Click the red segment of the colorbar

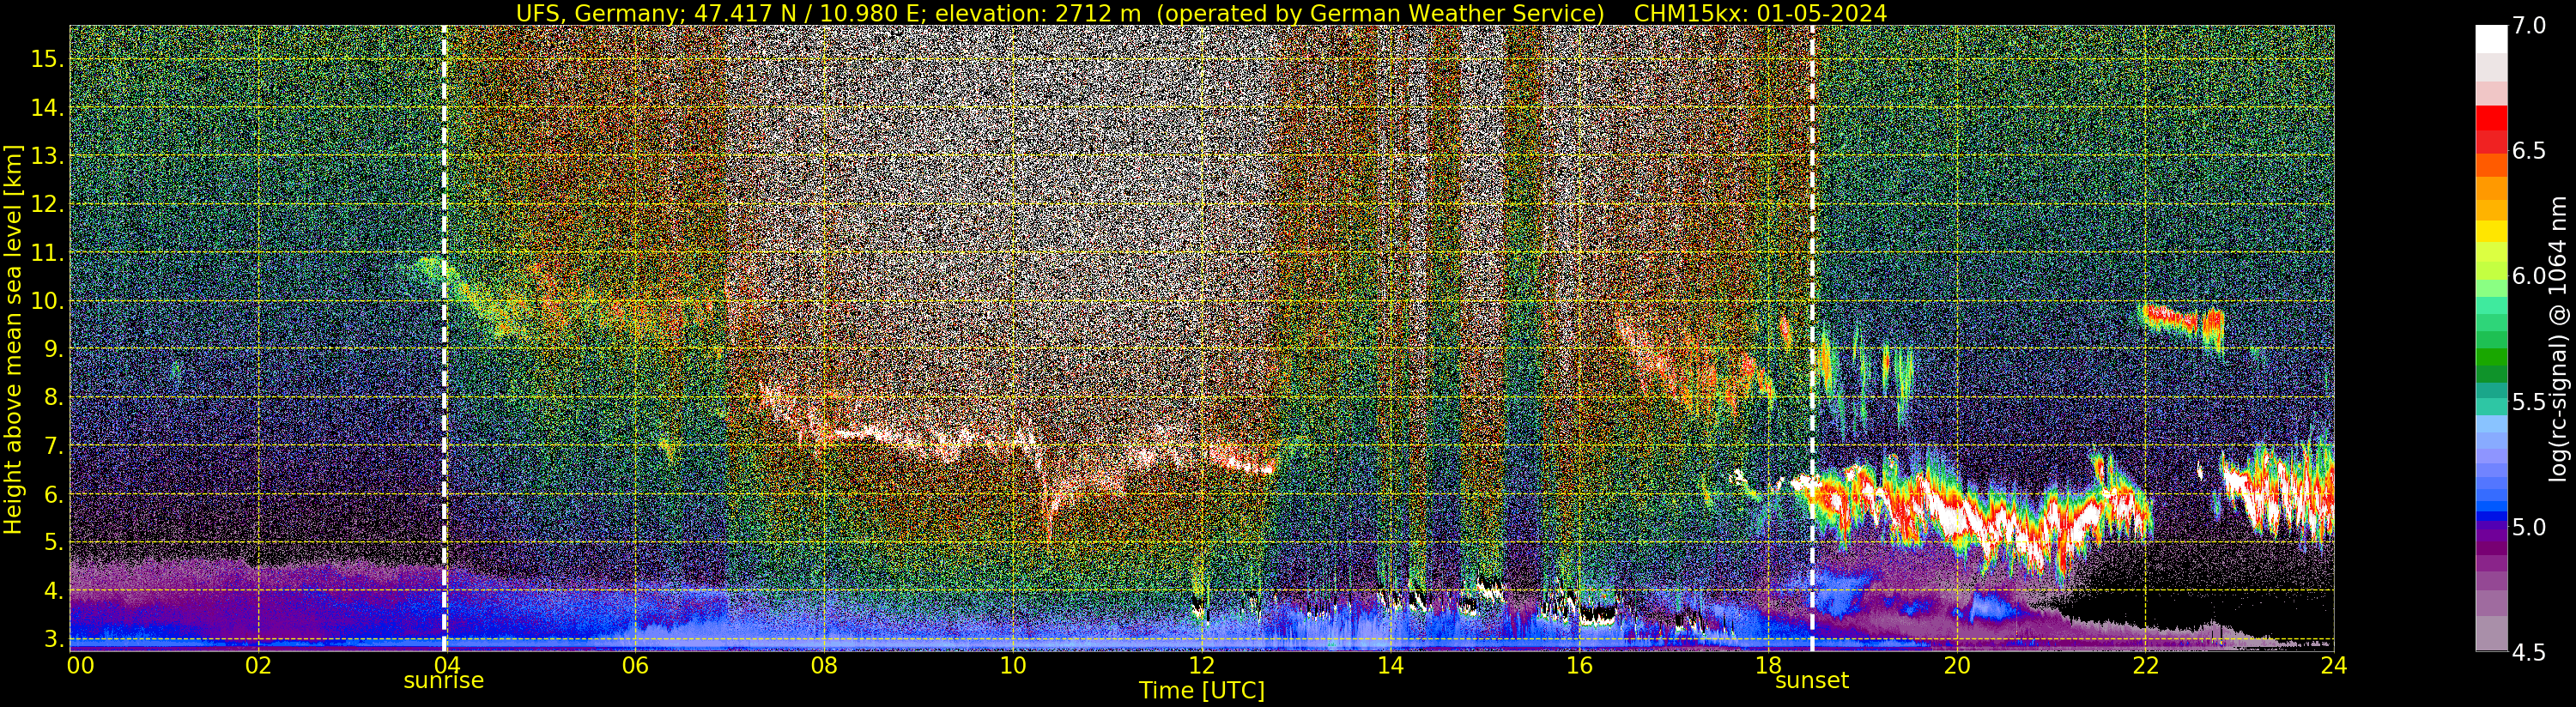(2491, 118)
